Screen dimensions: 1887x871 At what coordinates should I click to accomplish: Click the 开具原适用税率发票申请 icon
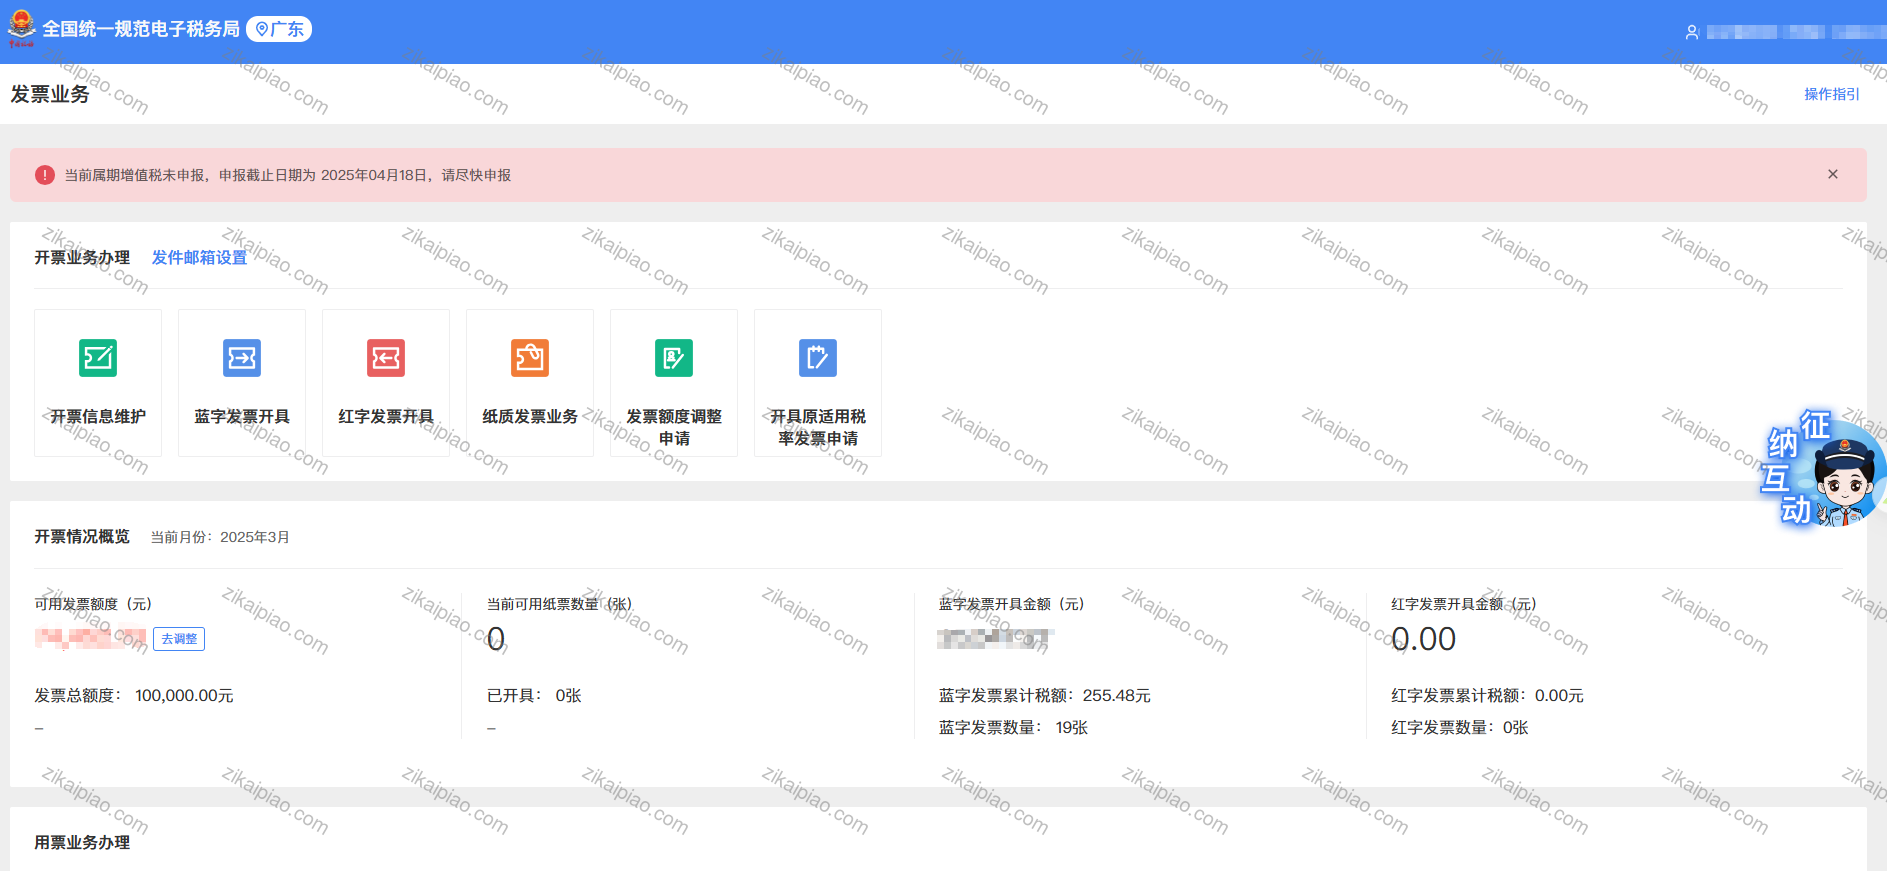tap(818, 358)
